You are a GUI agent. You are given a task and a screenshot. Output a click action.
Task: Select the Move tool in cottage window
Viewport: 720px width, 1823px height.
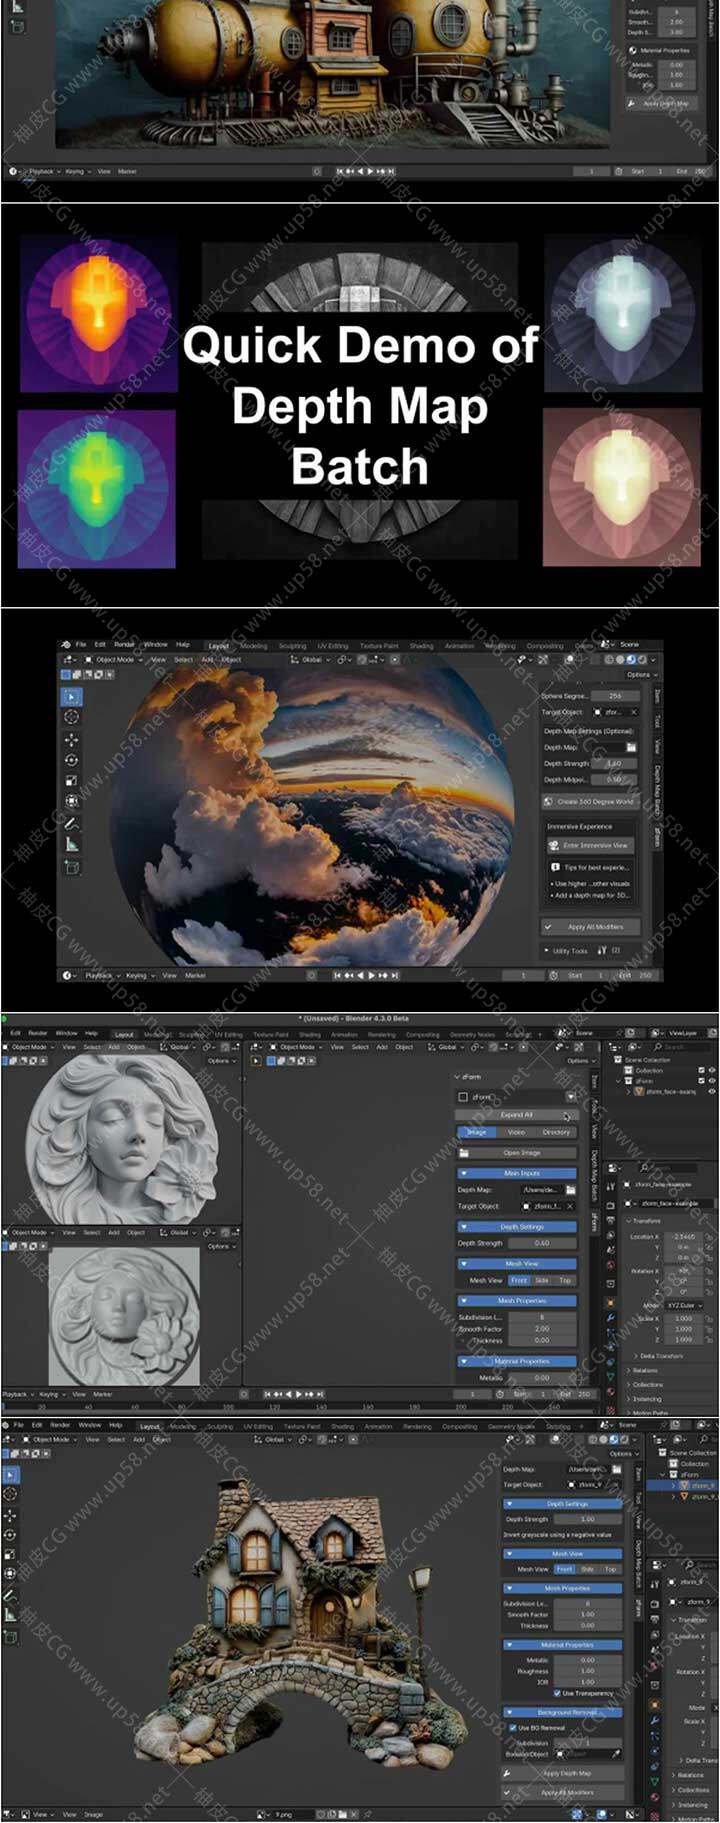tap(11, 1515)
